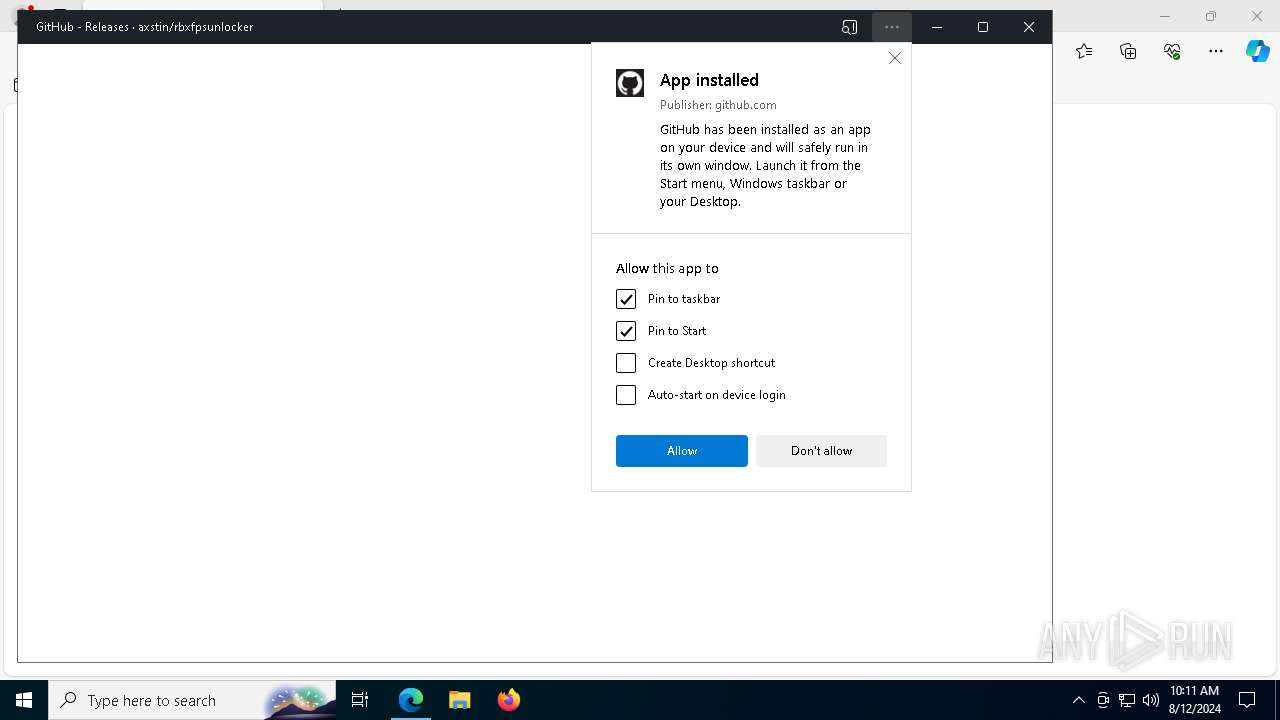Viewport: 1280px width, 720px height.
Task: Maximize the GitHub app window
Action: [983, 27]
